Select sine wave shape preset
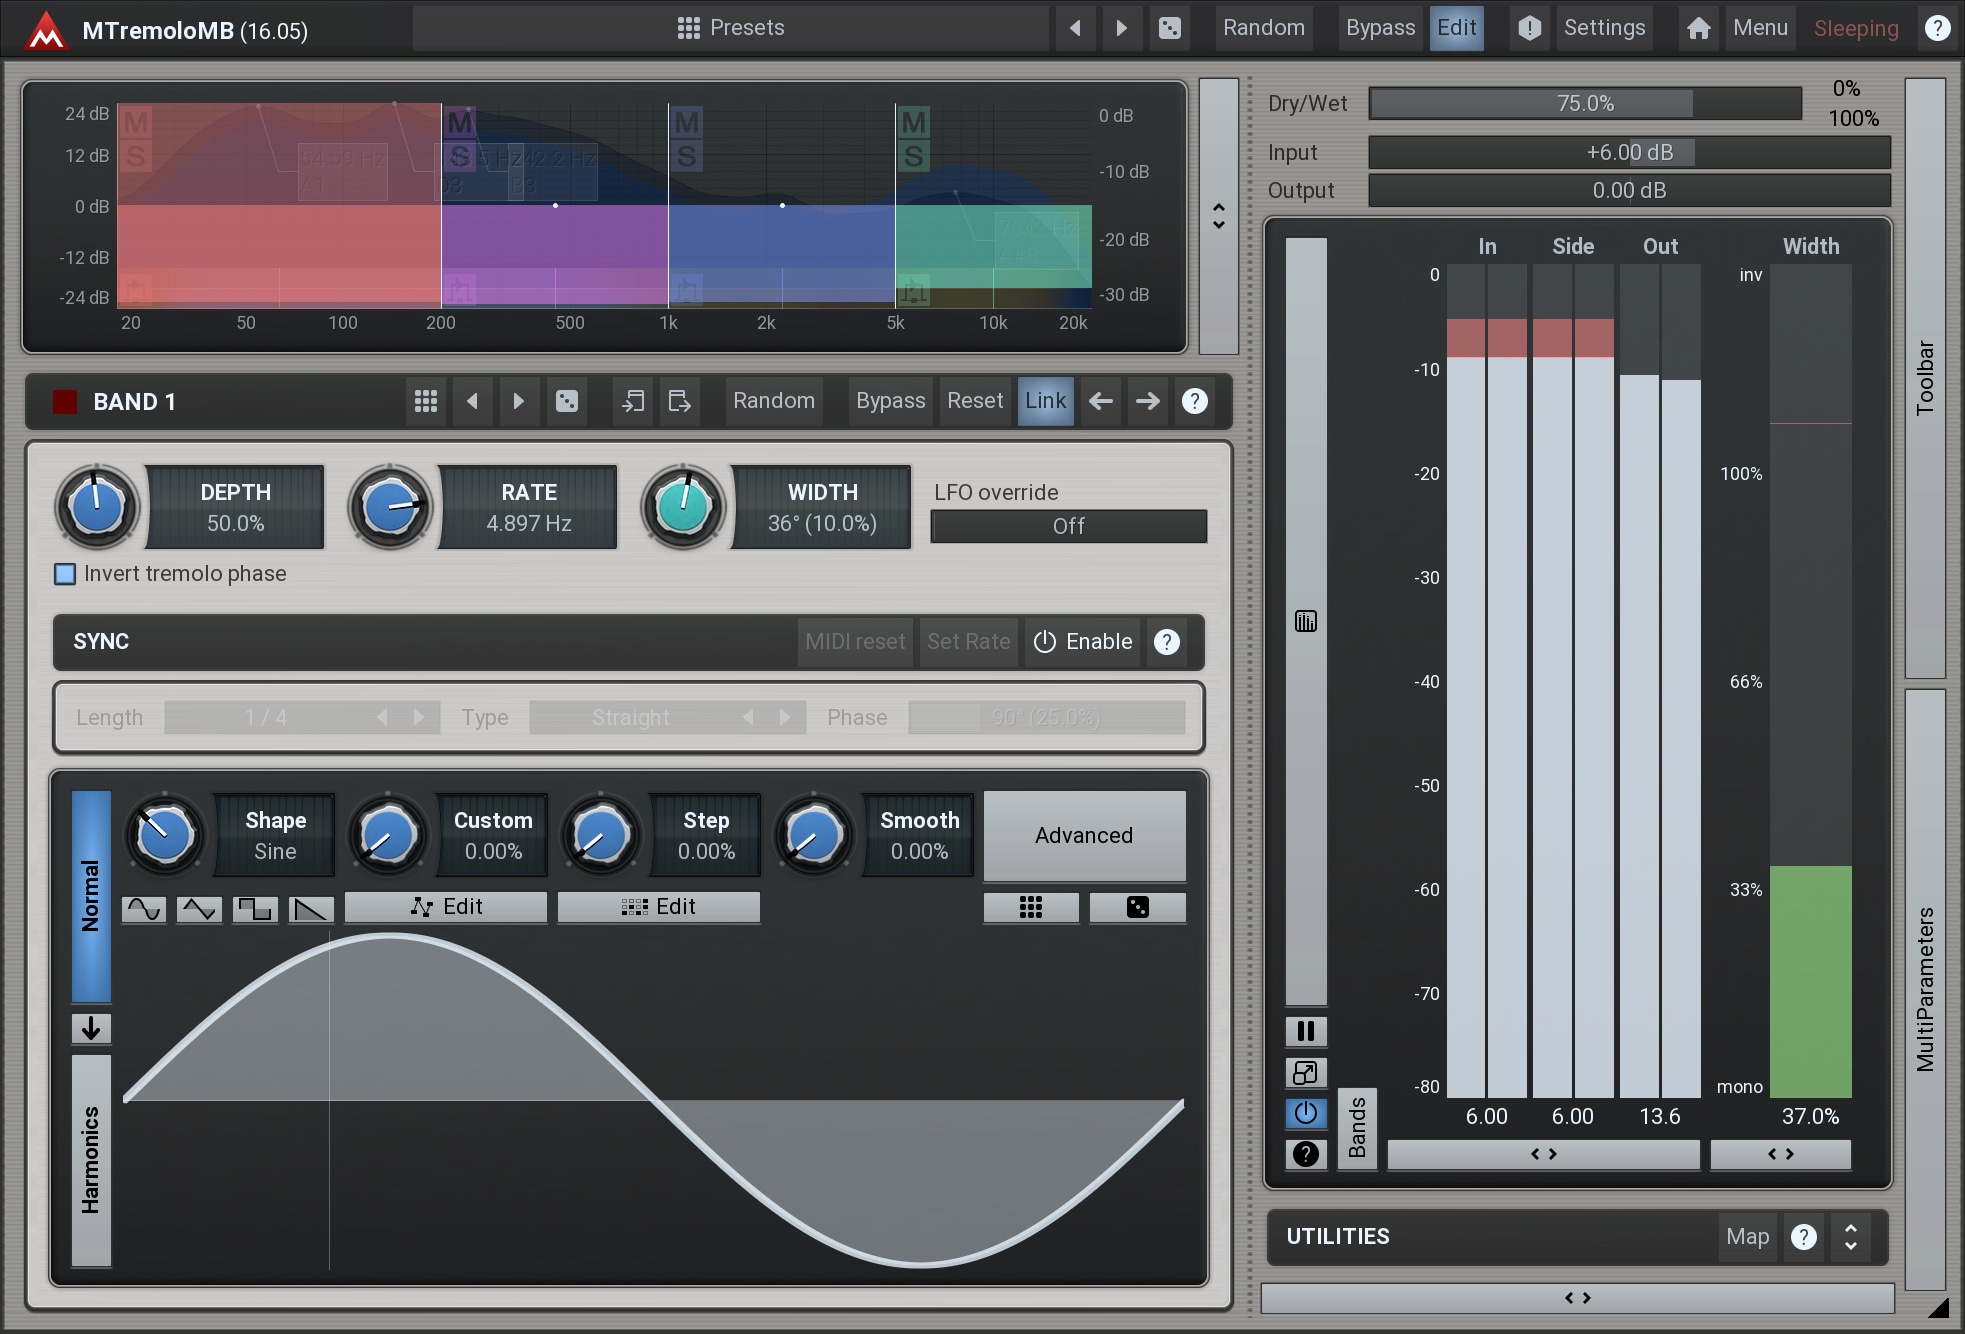The width and height of the screenshot is (1965, 1334). pos(144,908)
